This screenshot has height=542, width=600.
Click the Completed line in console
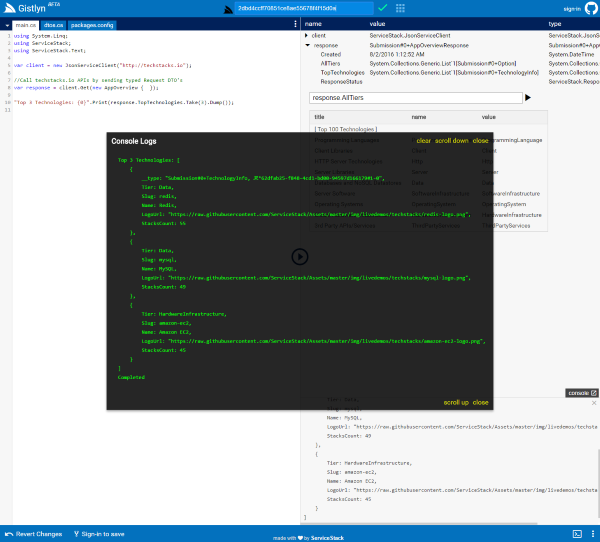click(x=131, y=377)
